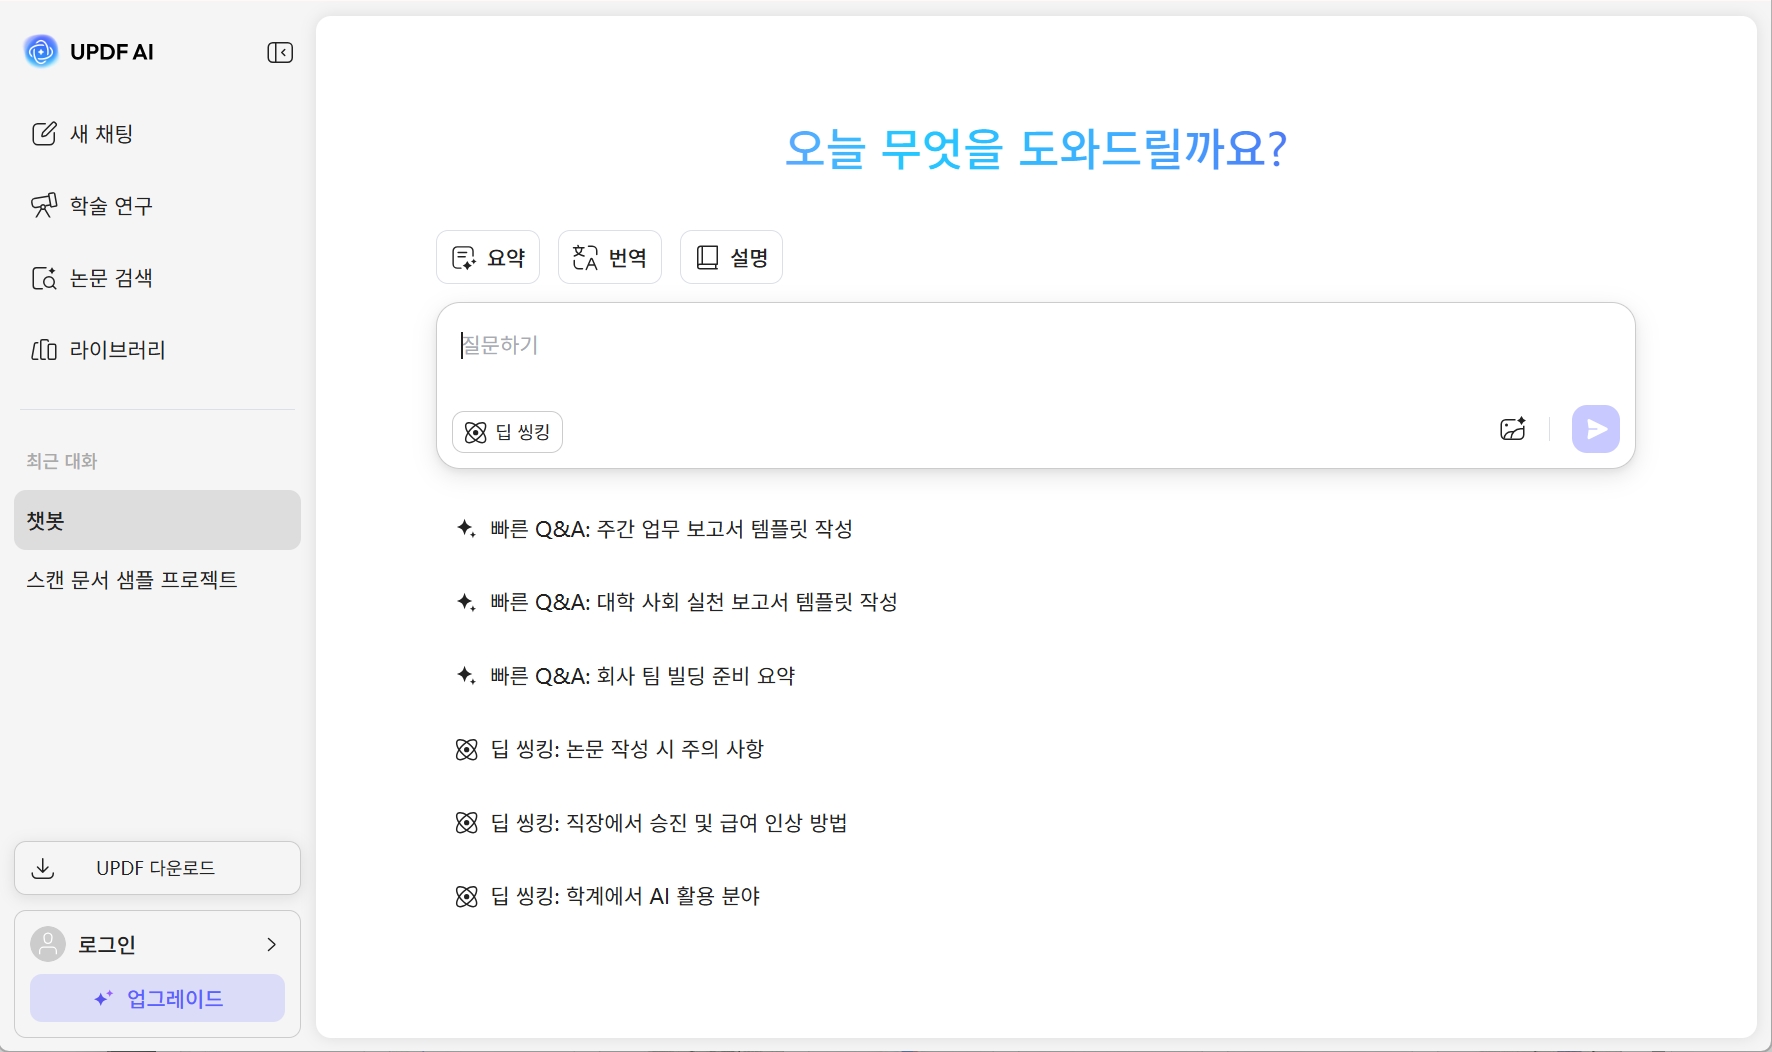Click the download arrow icon
This screenshot has height=1052, width=1772.
[x=43, y=868]
